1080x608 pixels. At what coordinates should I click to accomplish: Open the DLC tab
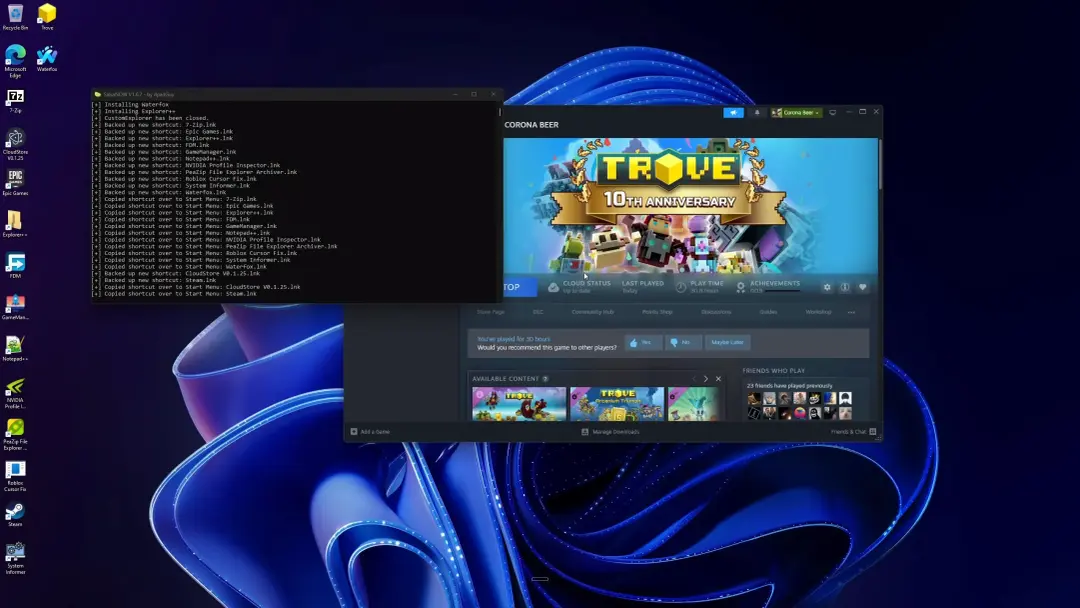(x=538, y=312)
